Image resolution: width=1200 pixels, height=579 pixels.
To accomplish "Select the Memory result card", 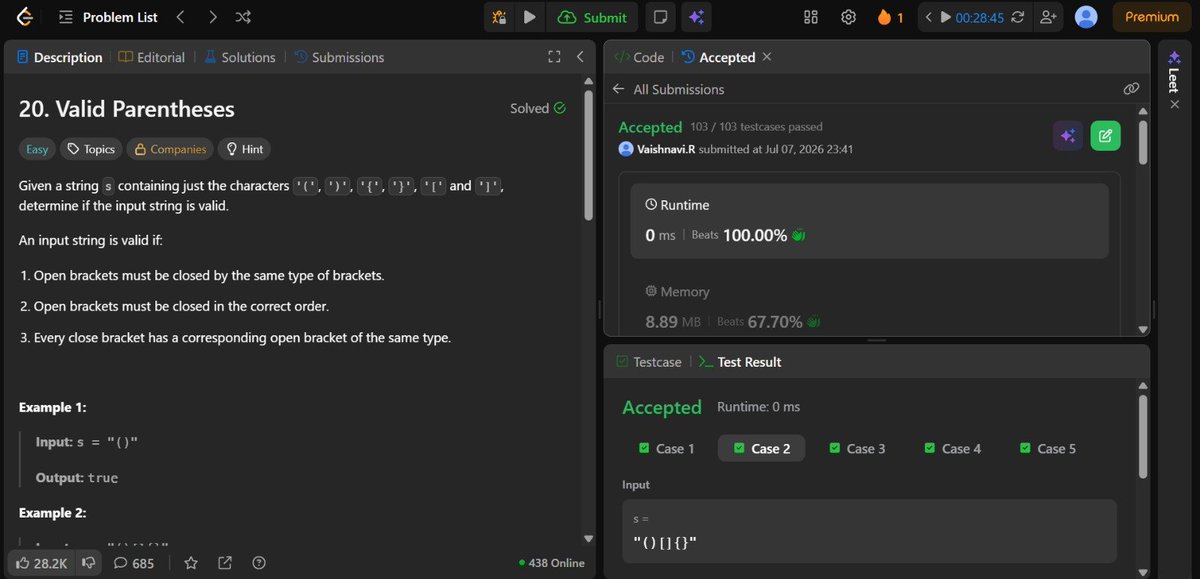I will click(868, 303).
